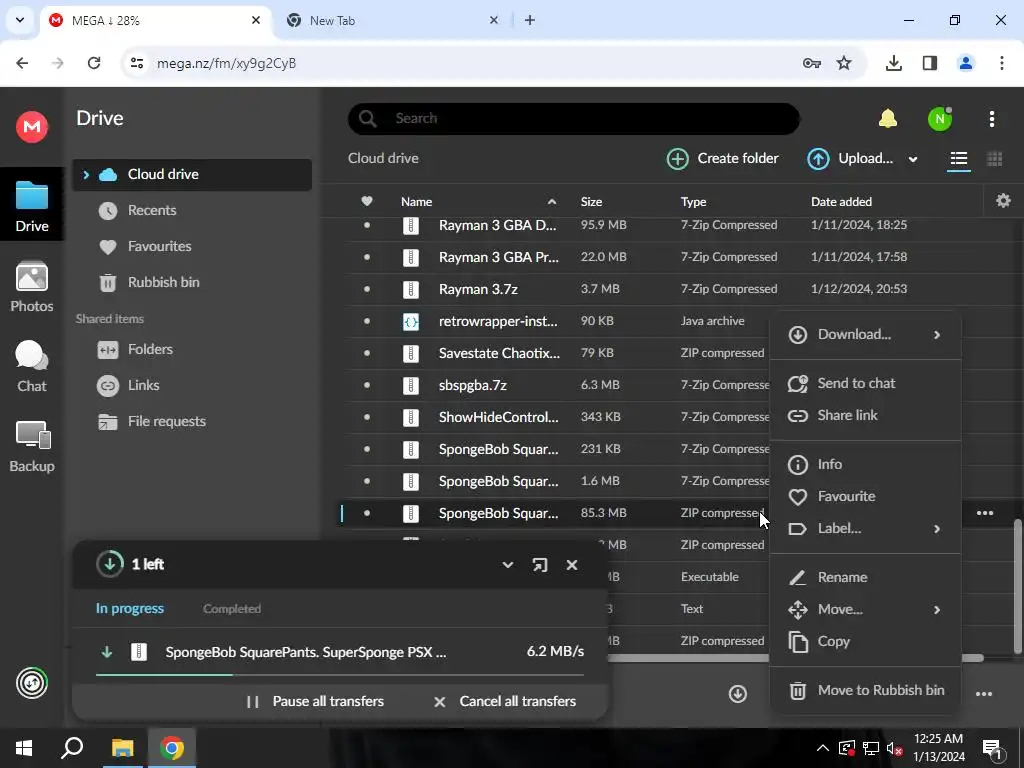Open Chrome downloads icon

click(x=893, y=63)
